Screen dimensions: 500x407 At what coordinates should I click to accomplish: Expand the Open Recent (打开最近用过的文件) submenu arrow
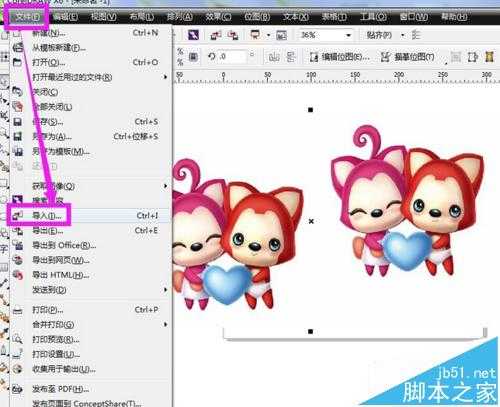click(x=166, y=77)
